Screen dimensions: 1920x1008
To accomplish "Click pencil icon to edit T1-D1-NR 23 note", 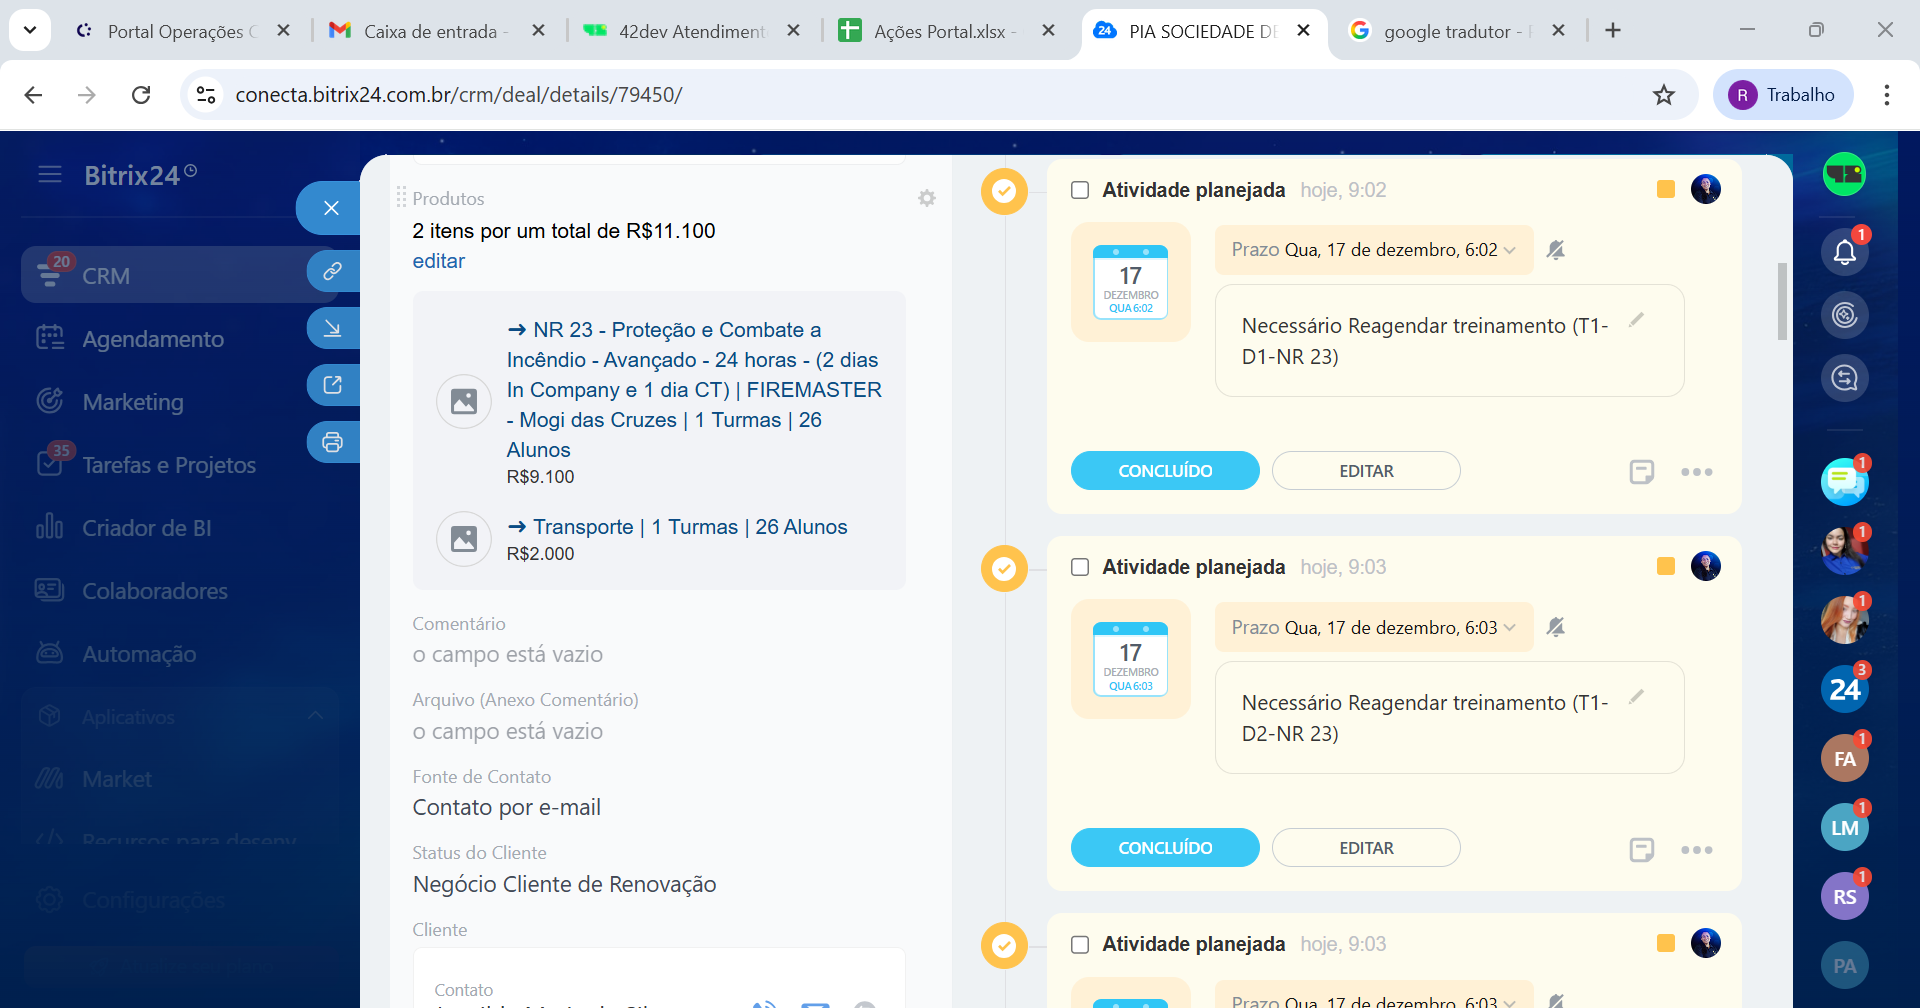I will click(x=1636, y=320).
